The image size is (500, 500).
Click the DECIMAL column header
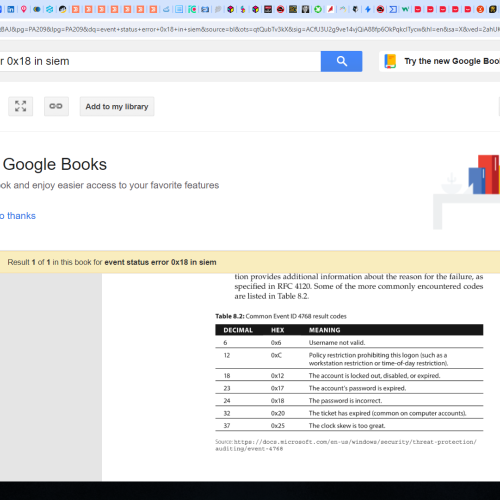coord(238,330)
